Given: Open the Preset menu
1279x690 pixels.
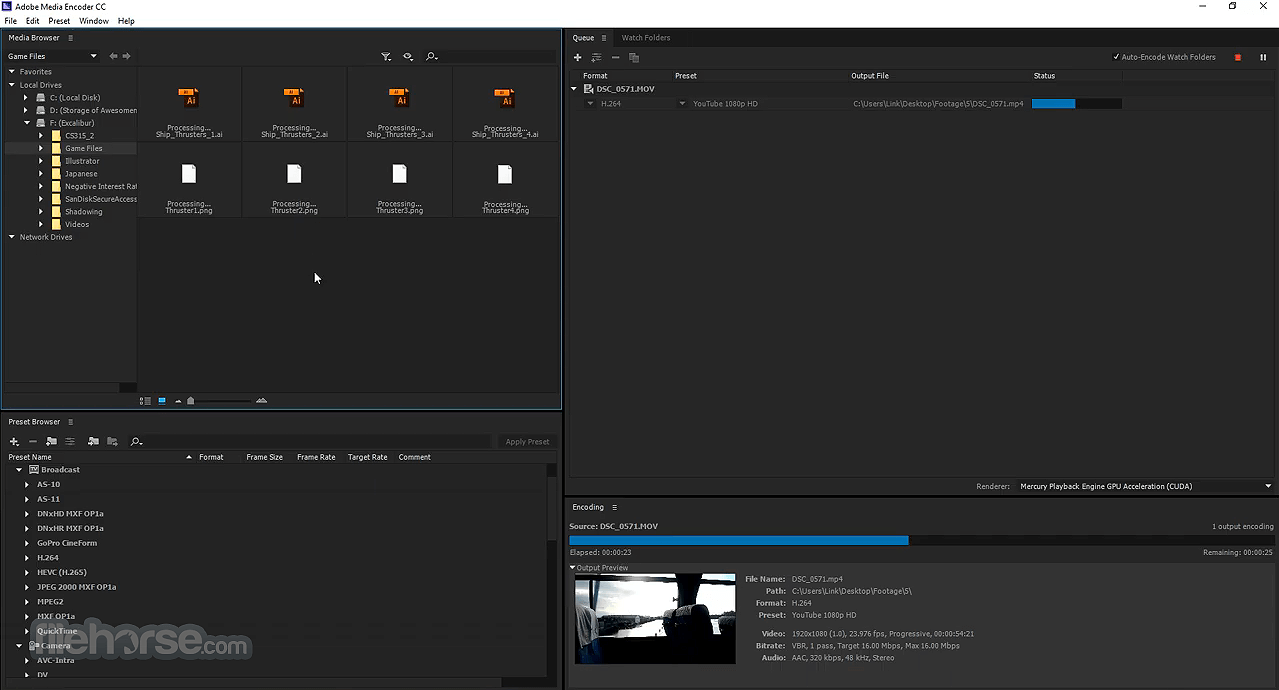Looking at the screenshot, I should coord(59,21).
